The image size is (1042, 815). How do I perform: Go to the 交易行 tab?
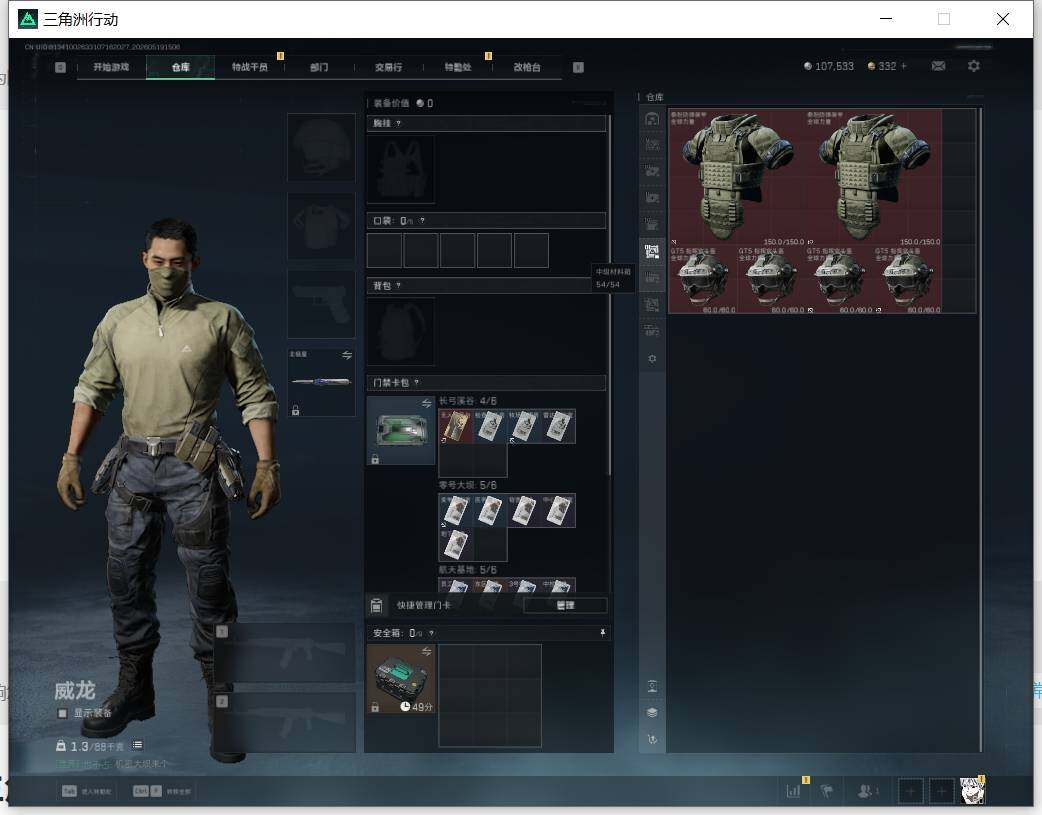coord(388,67)
